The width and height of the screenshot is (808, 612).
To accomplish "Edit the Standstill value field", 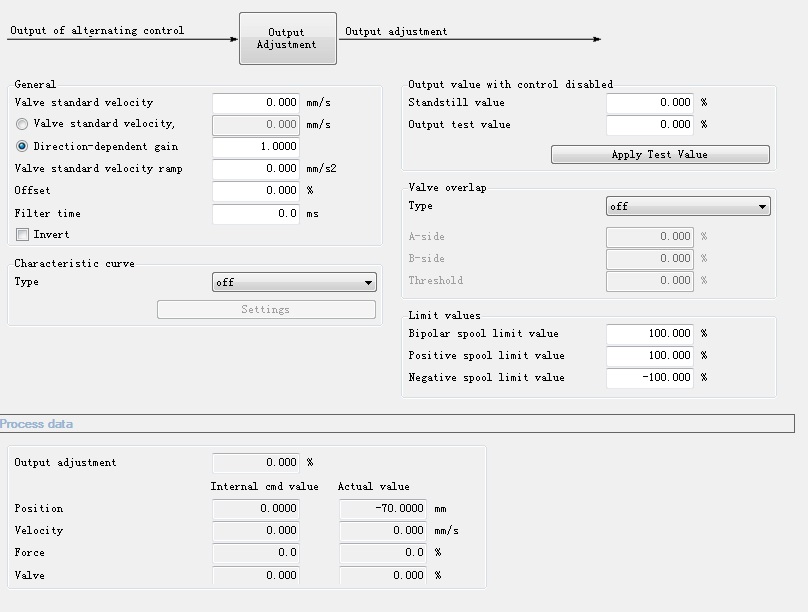I will [x=650, y=103].
